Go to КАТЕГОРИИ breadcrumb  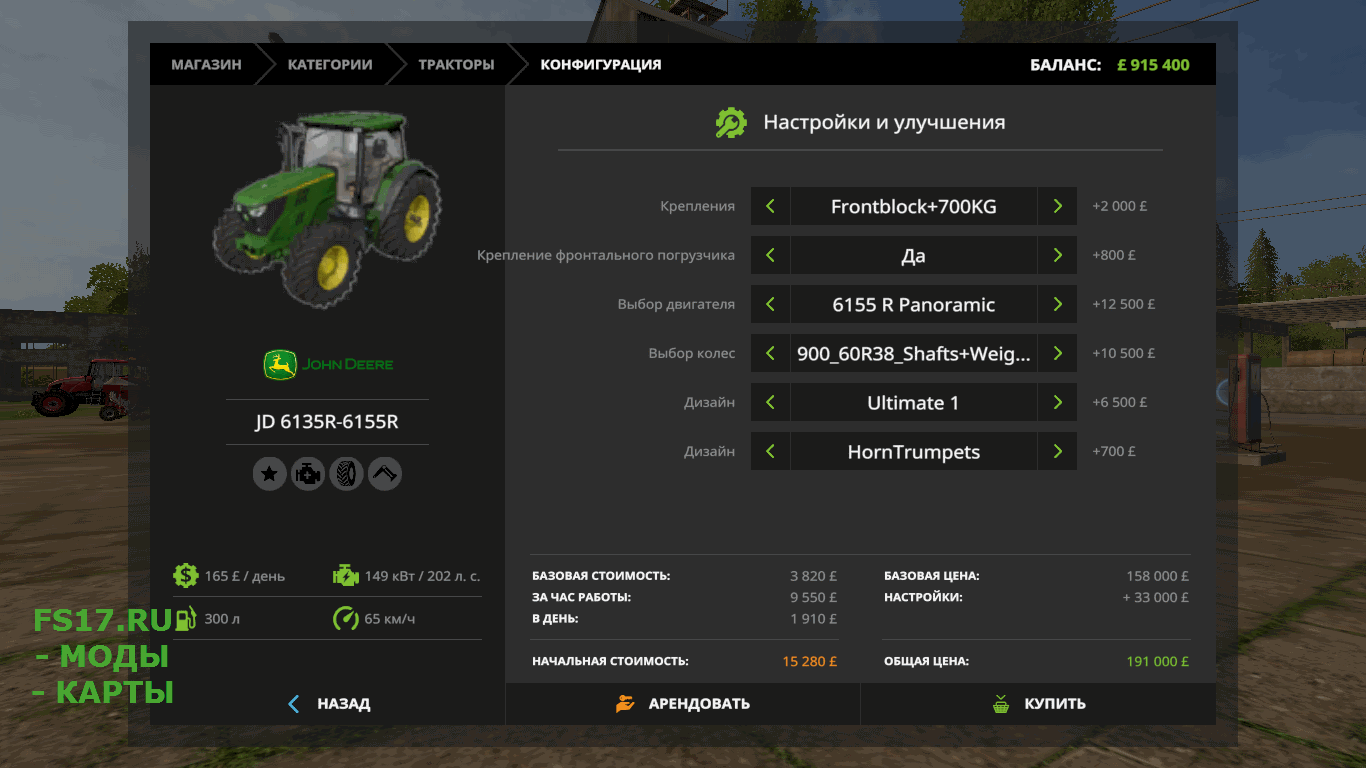coord(330,64)
